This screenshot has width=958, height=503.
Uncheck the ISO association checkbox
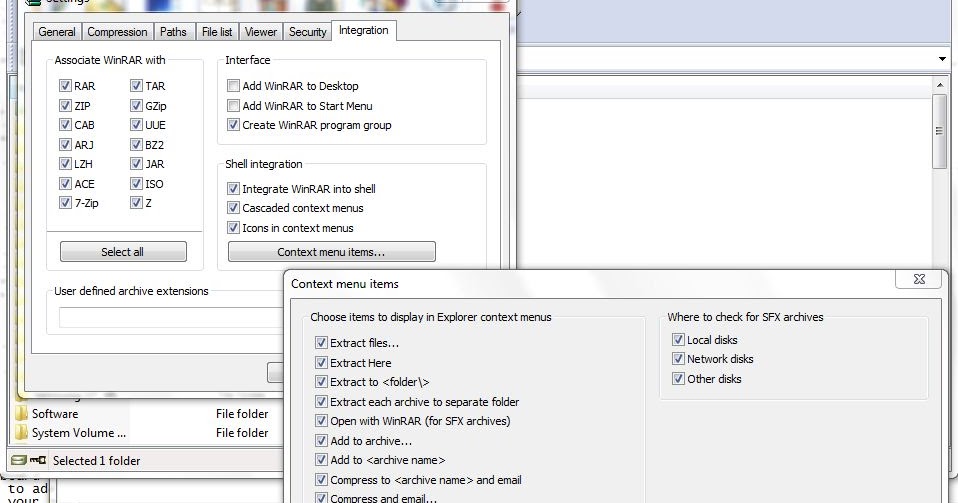136,183
